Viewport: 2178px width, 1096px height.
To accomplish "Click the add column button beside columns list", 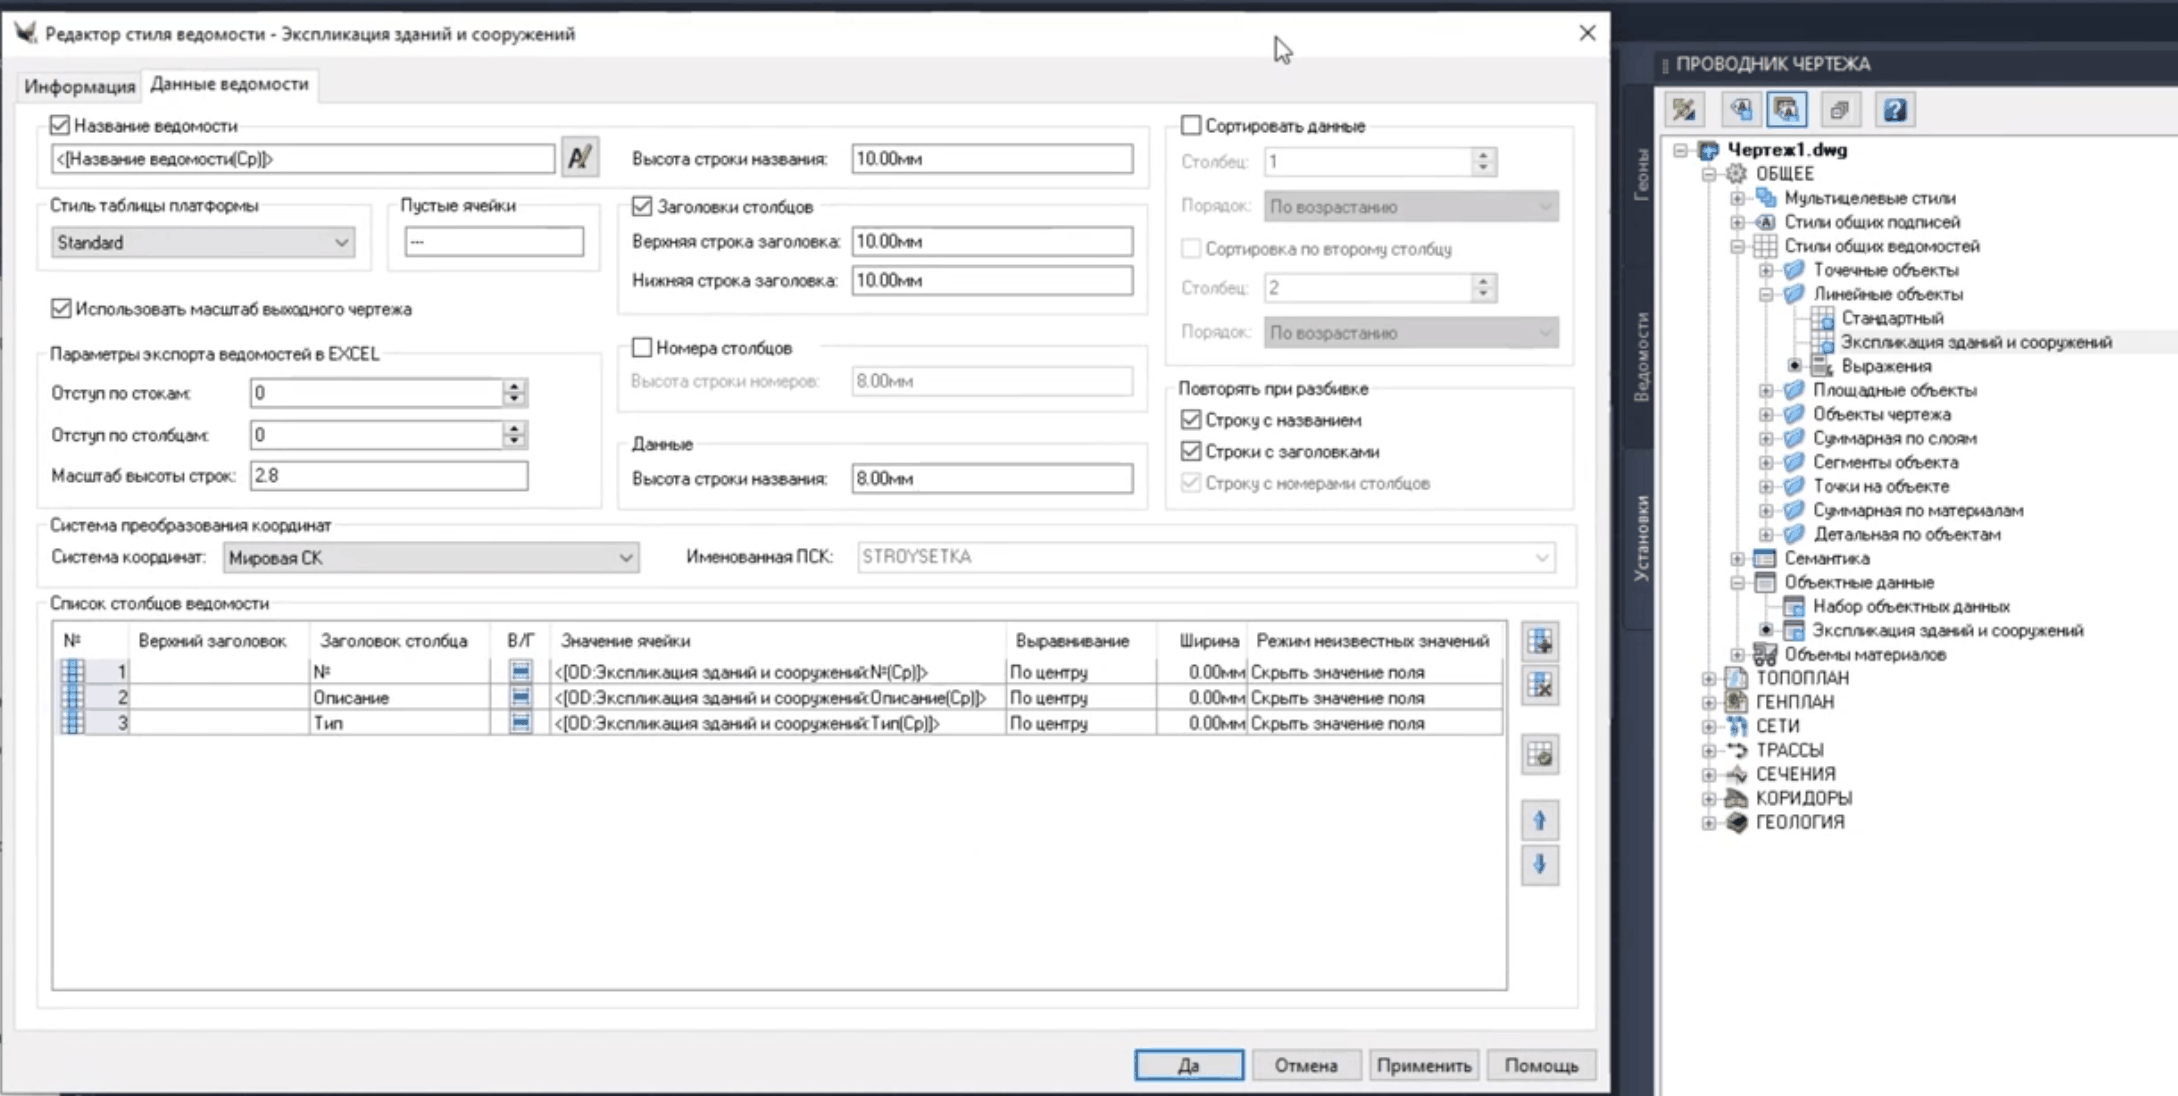I will point(1540,642).
